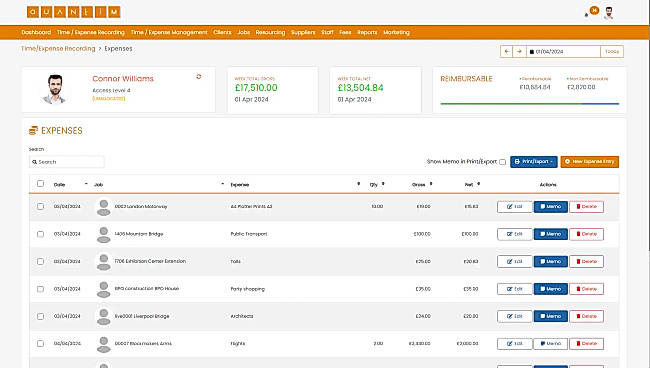650x368 pixels.
Task: Click avatar icon for Mountain Bridge job
Action: coord(103,234)
